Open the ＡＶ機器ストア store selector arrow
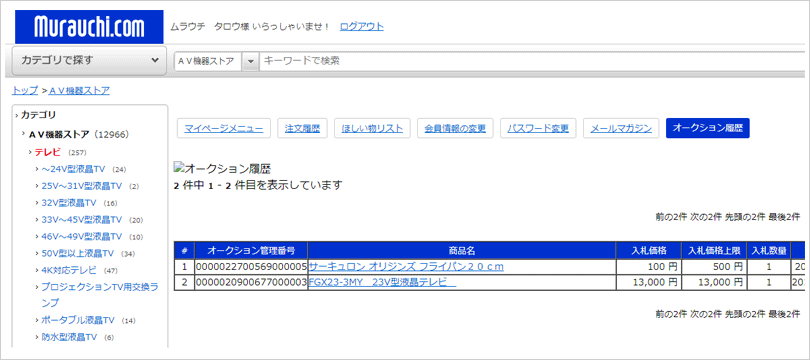The width and height of the screenshot is (810, 360). pyautogui.click(x=251, y=61)
